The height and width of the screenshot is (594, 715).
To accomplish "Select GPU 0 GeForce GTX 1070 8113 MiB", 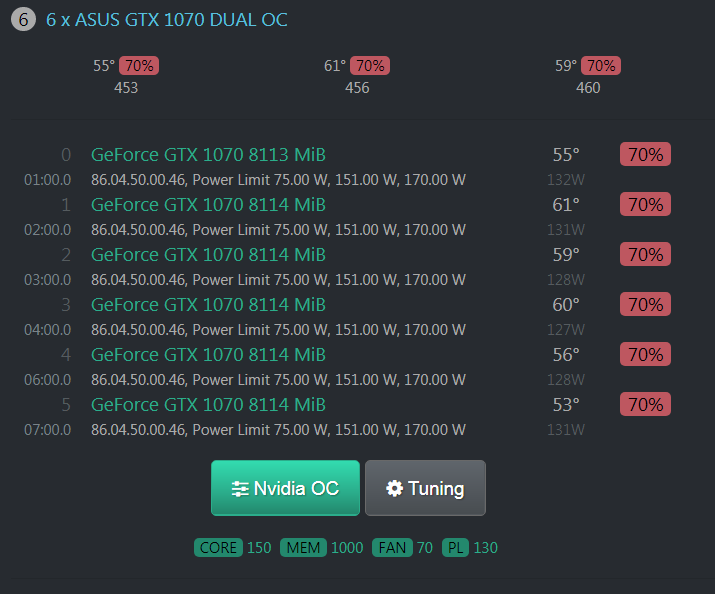I will 208,154.
